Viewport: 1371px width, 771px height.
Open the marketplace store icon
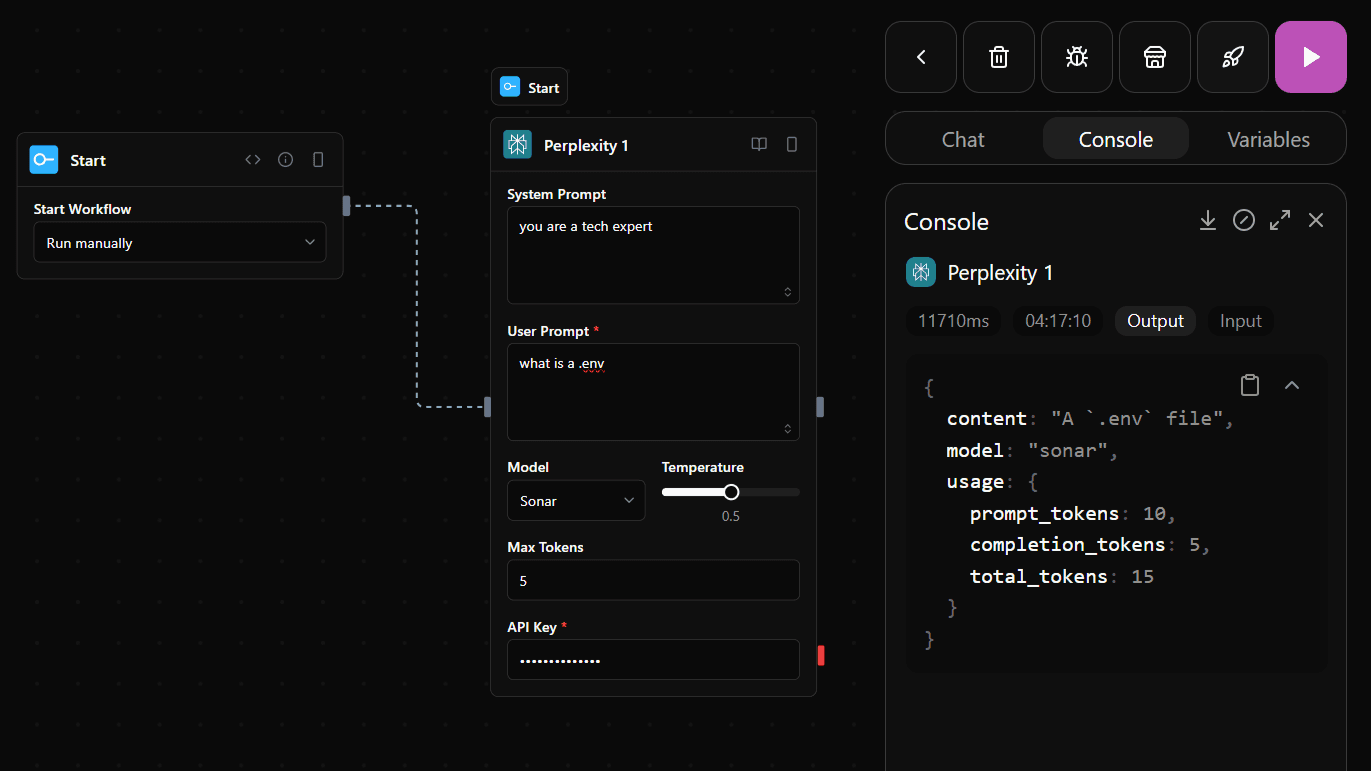(1154, 57)
